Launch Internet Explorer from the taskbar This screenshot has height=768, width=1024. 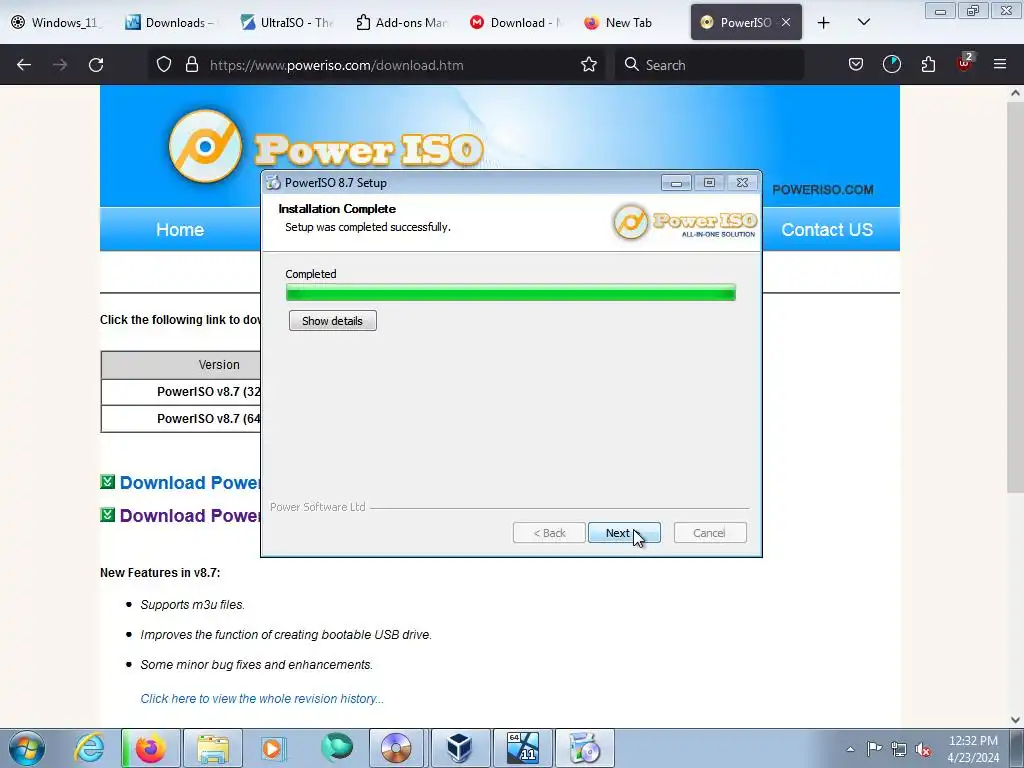89,748
